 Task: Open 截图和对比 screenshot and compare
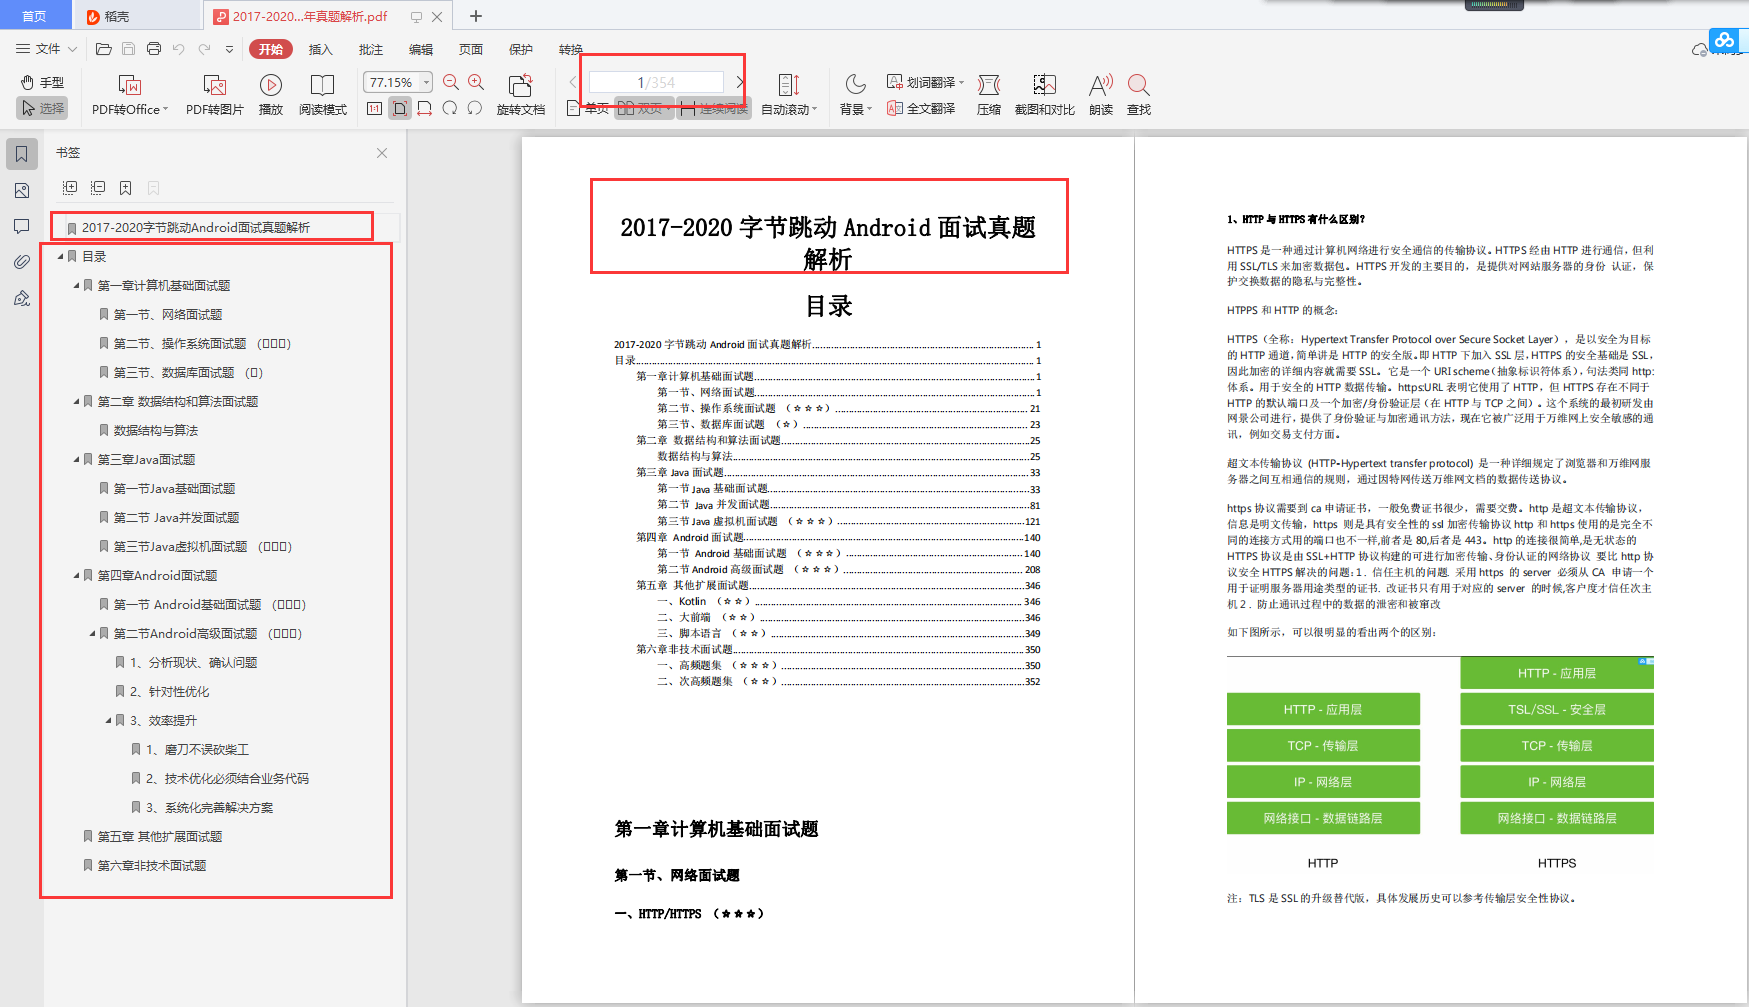(1044, 95)
